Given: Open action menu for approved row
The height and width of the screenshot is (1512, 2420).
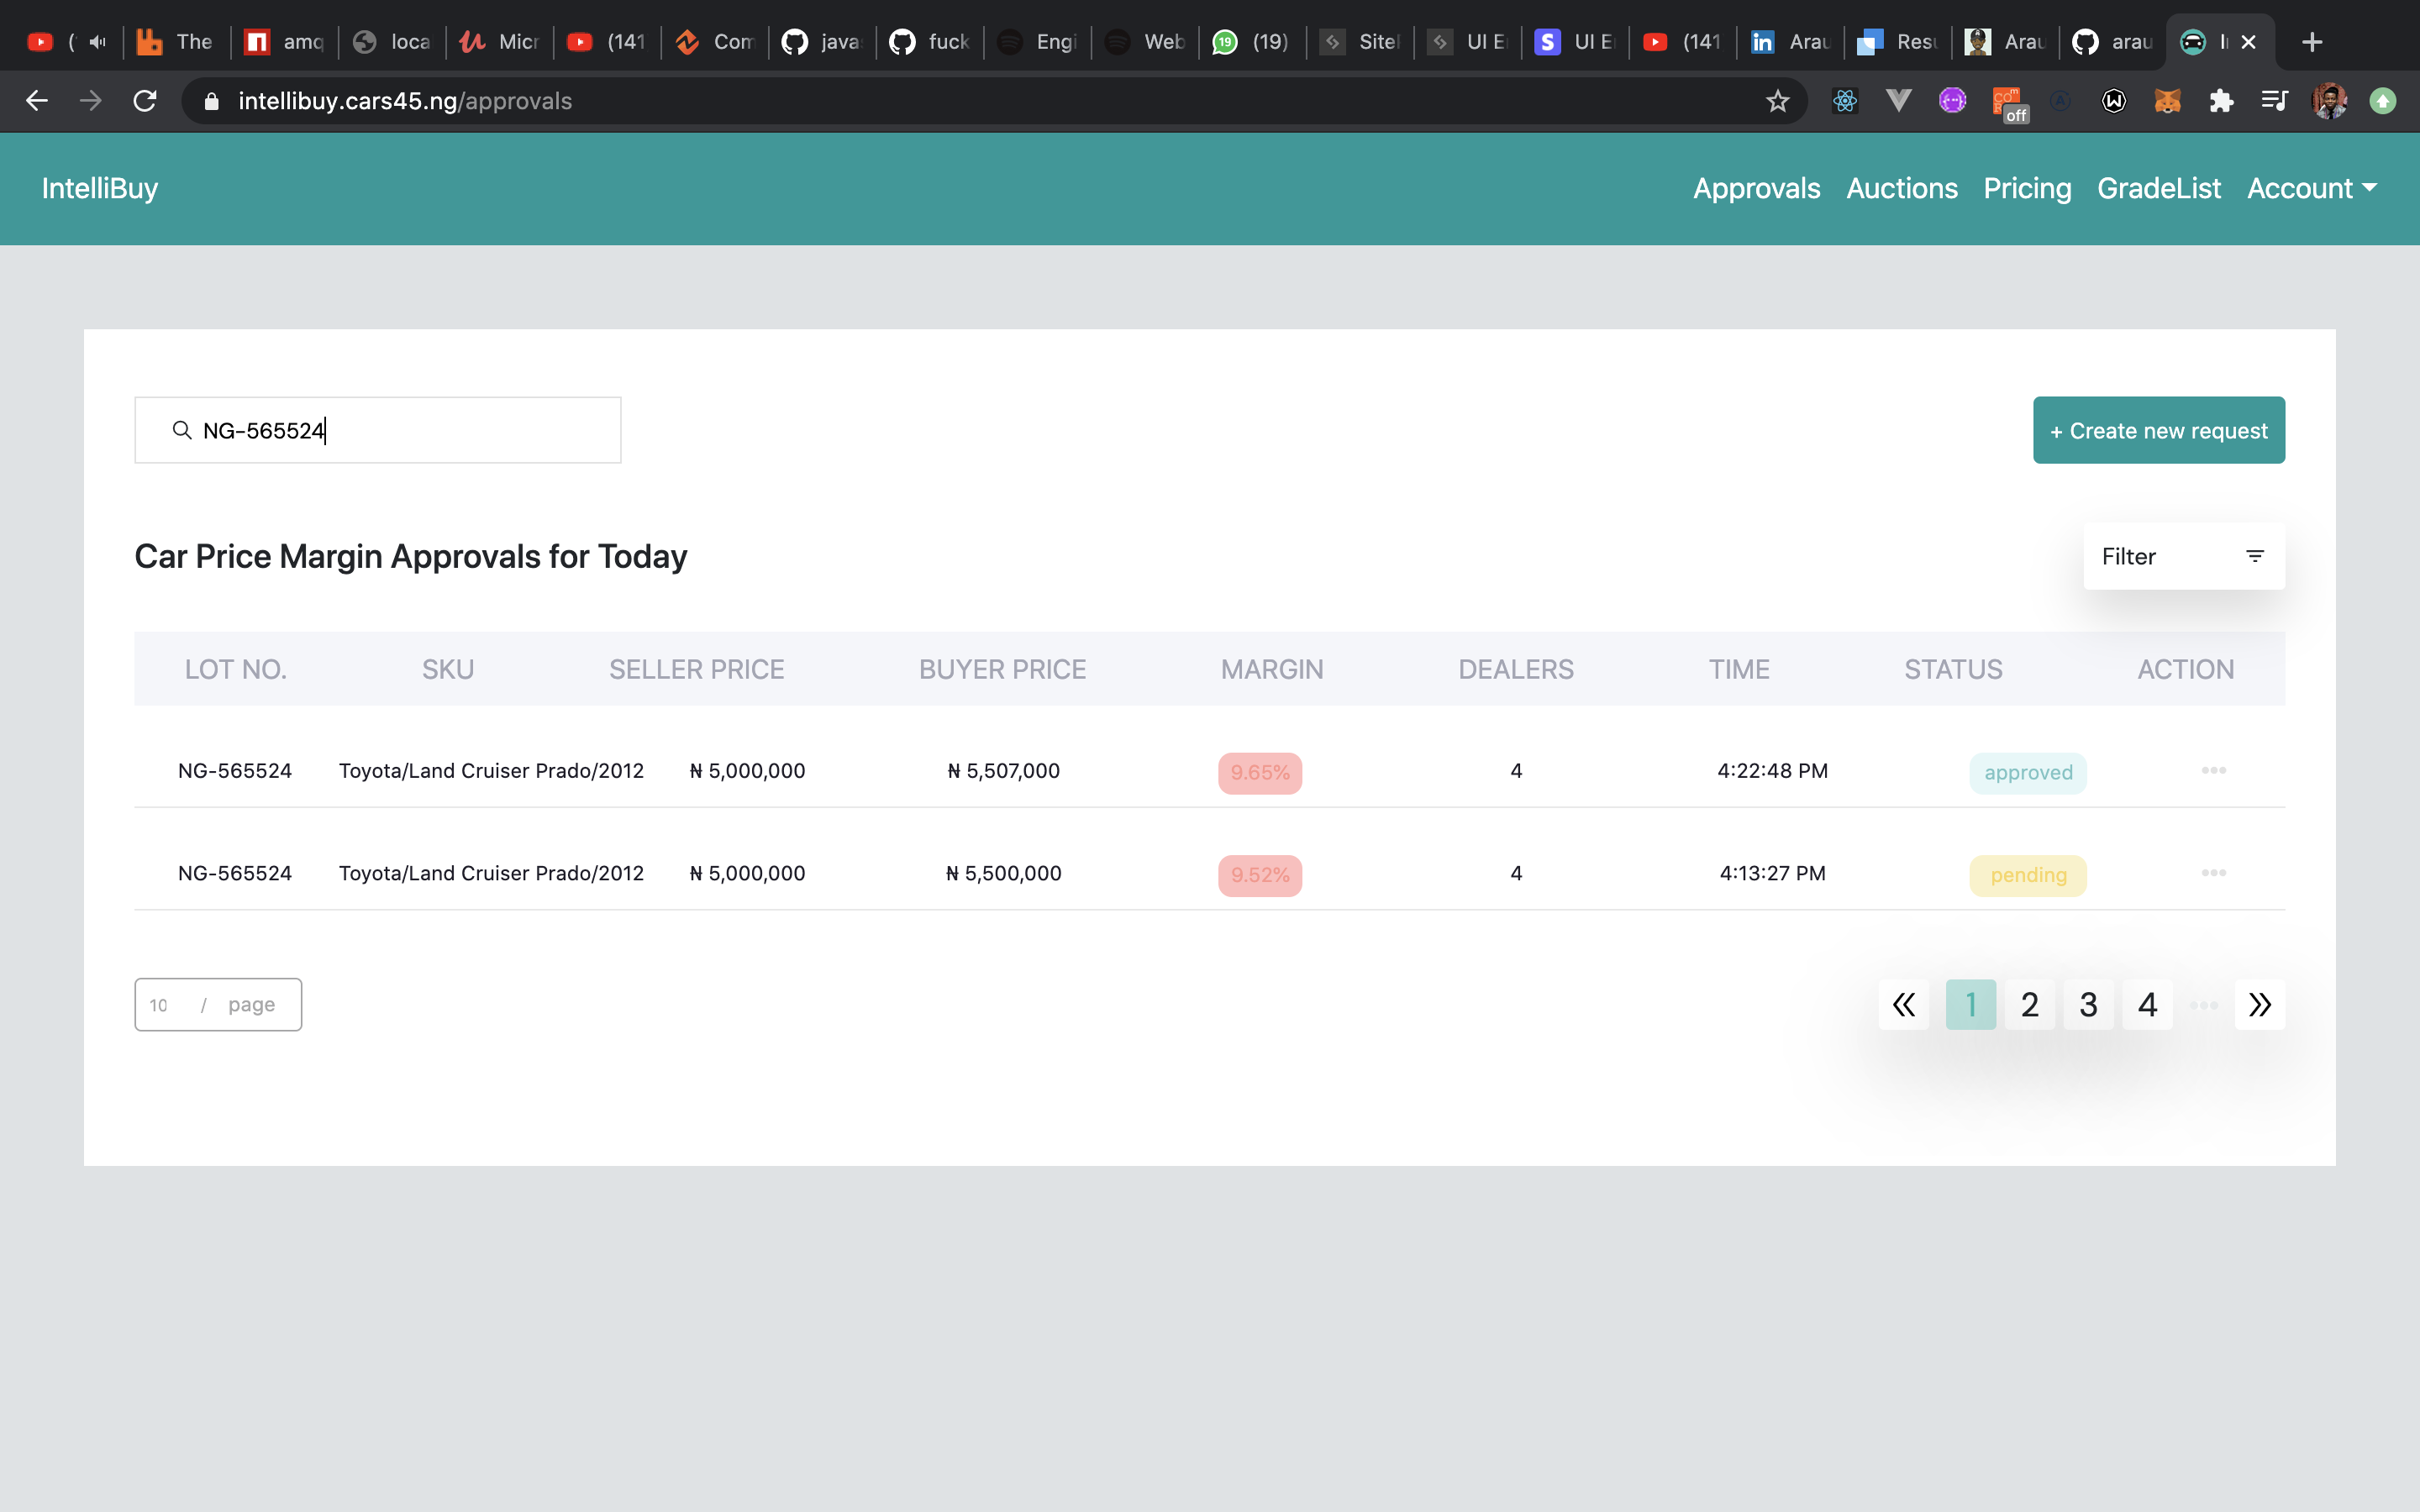Looking at the screenshot, I should click(2213, 770).
